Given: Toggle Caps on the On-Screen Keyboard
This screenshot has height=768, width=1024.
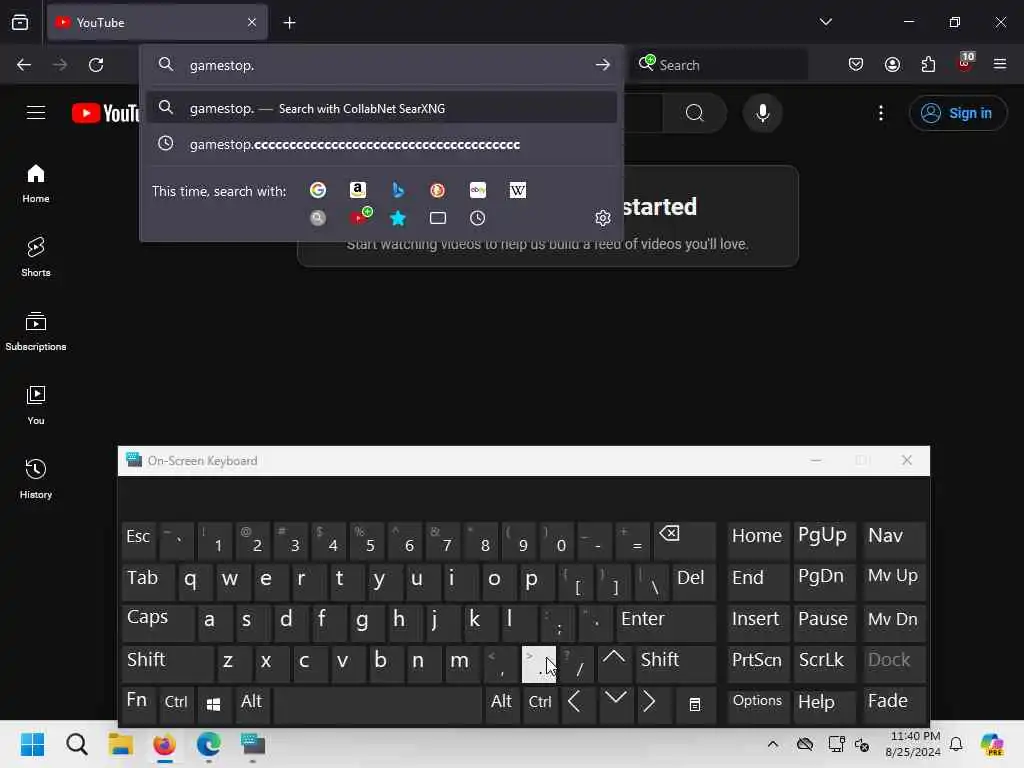Looking at the screenshot, I should pos(157,621).
